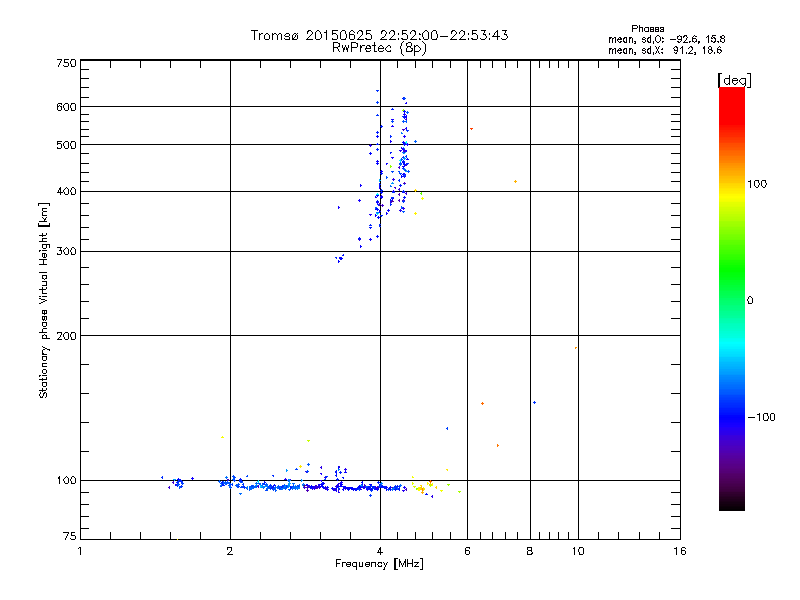Click the x-axis tick label '1'
800x600 pixels.
point(80,551)
